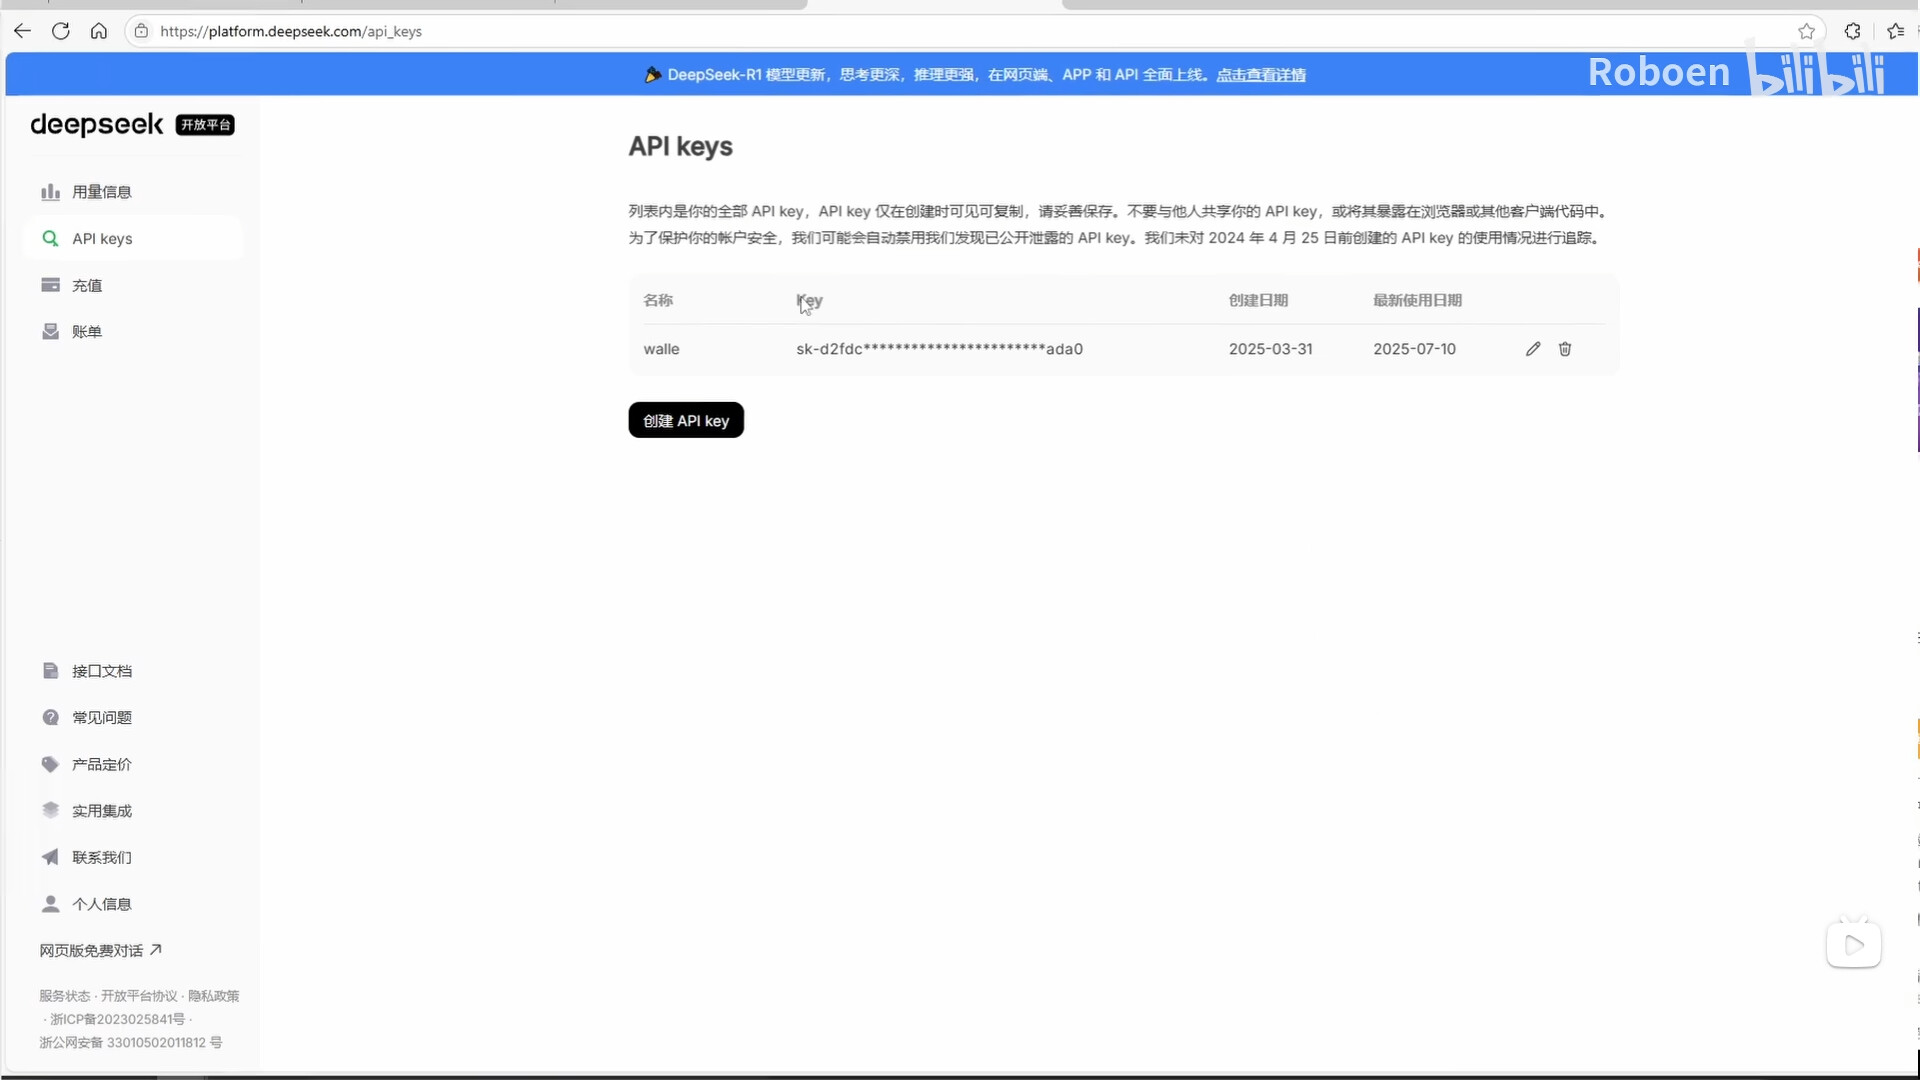
Task: Open the browser extensions puzzle icon
Action: point(1852,31)
